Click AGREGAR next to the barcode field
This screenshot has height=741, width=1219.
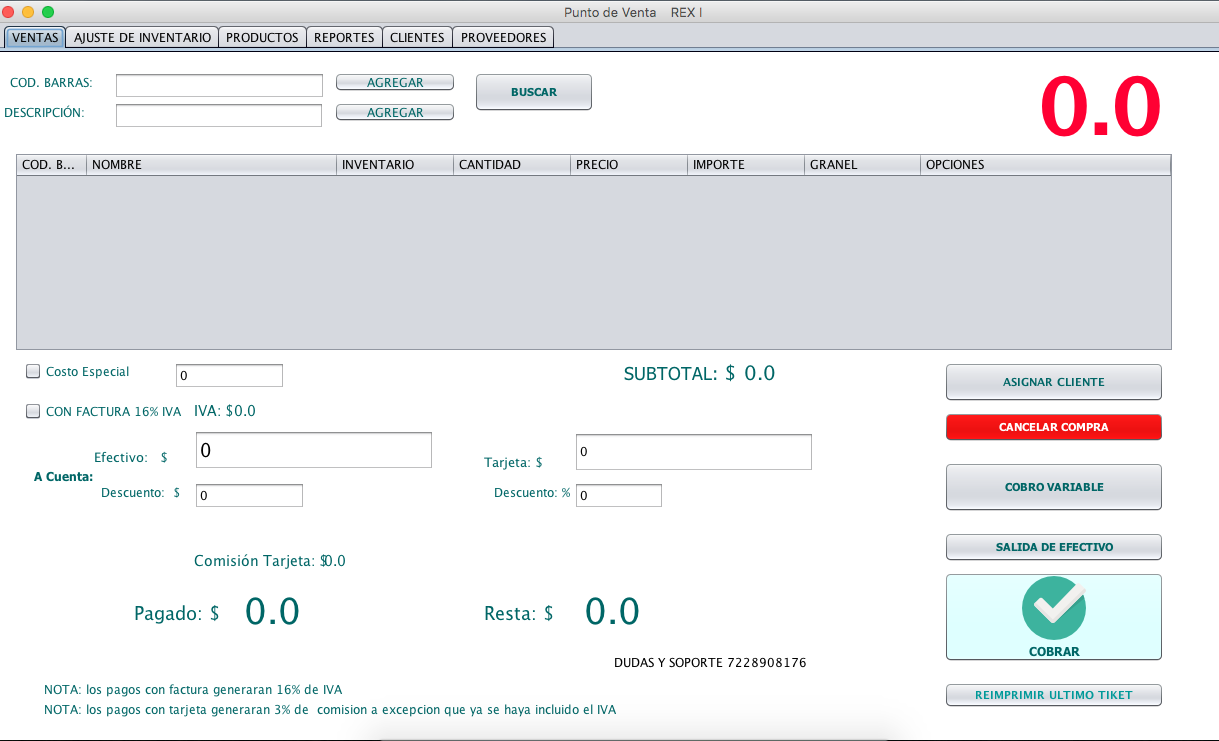395,83
